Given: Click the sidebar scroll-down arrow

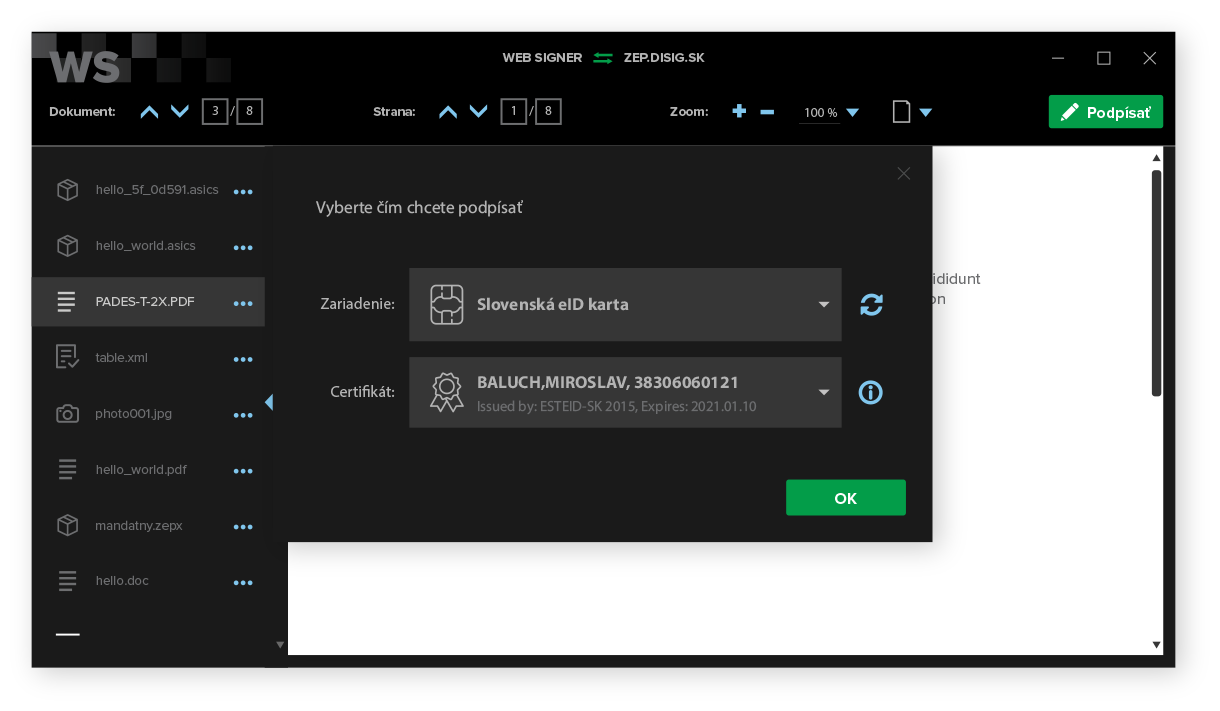Looking at the screenshot, I should [280, 645].
